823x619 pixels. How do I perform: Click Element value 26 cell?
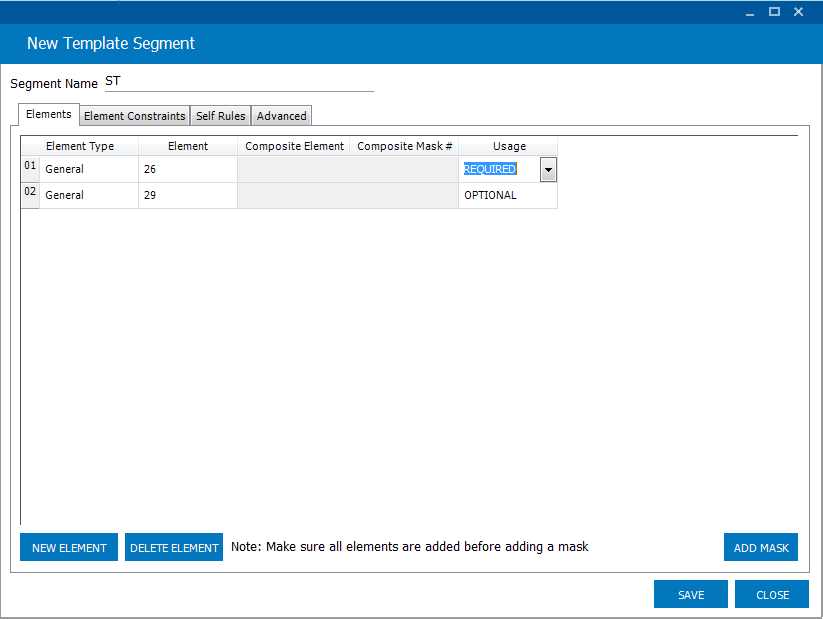188,169
